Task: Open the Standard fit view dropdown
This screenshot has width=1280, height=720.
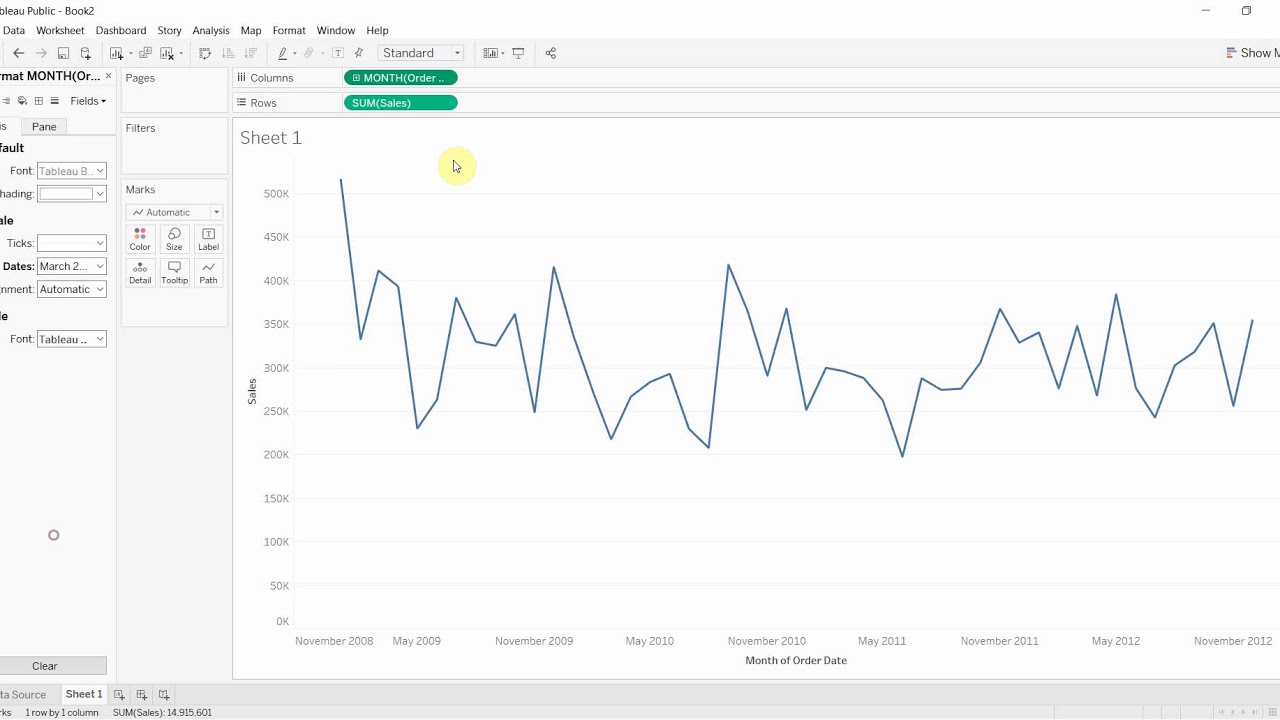Action: pyautogui.click(x=421, y=53)
